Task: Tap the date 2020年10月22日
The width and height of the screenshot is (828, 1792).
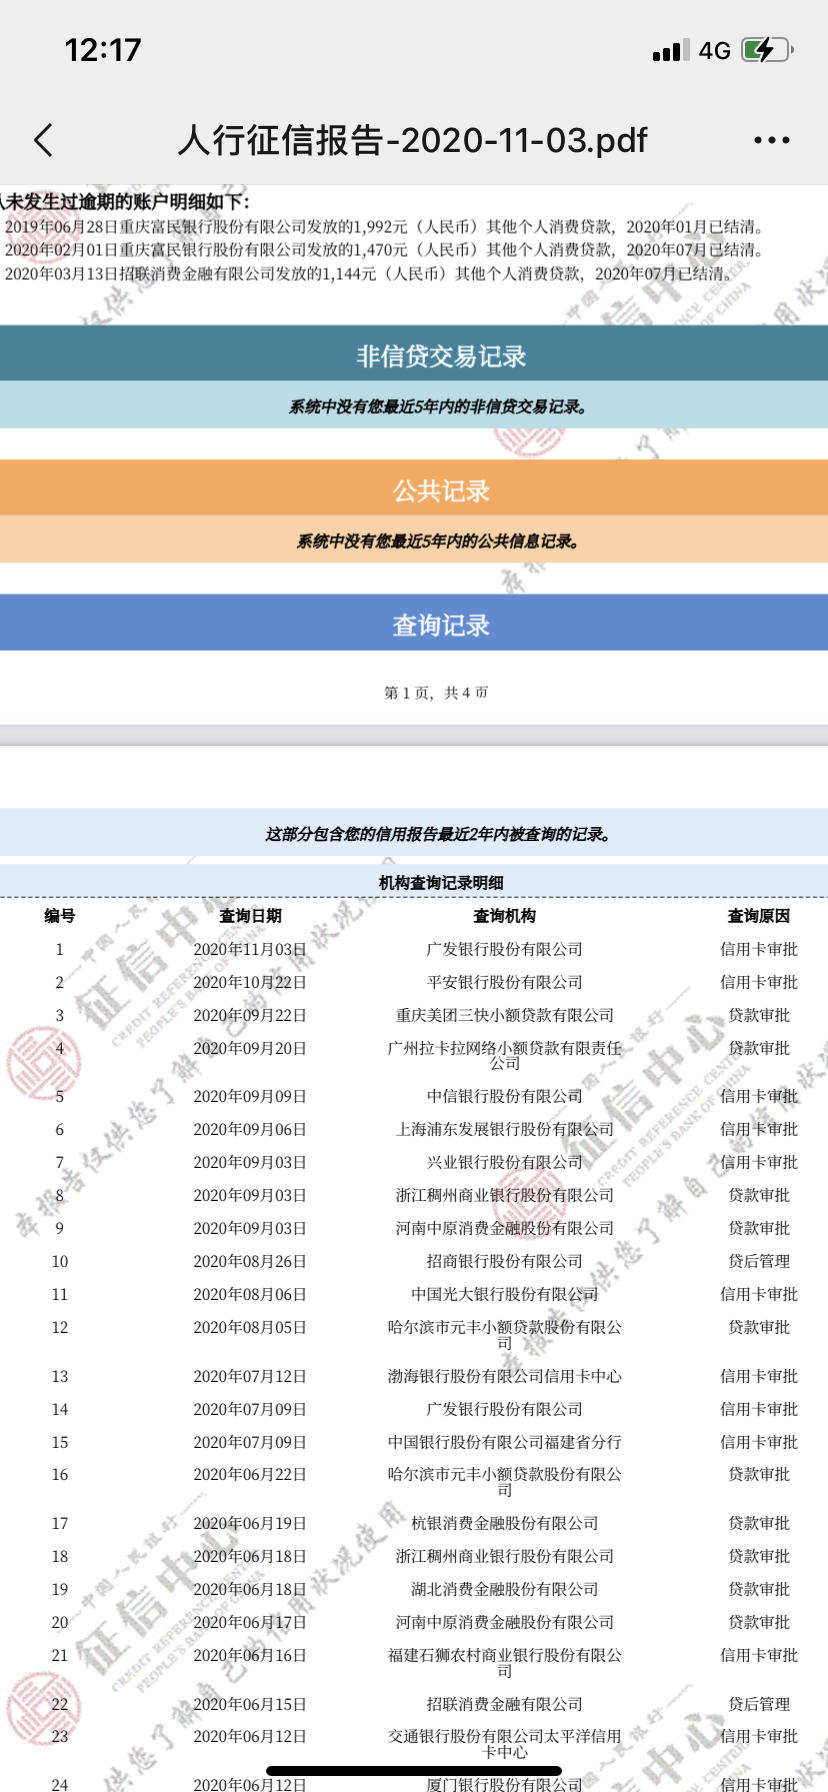Action: tap(250, 982)
